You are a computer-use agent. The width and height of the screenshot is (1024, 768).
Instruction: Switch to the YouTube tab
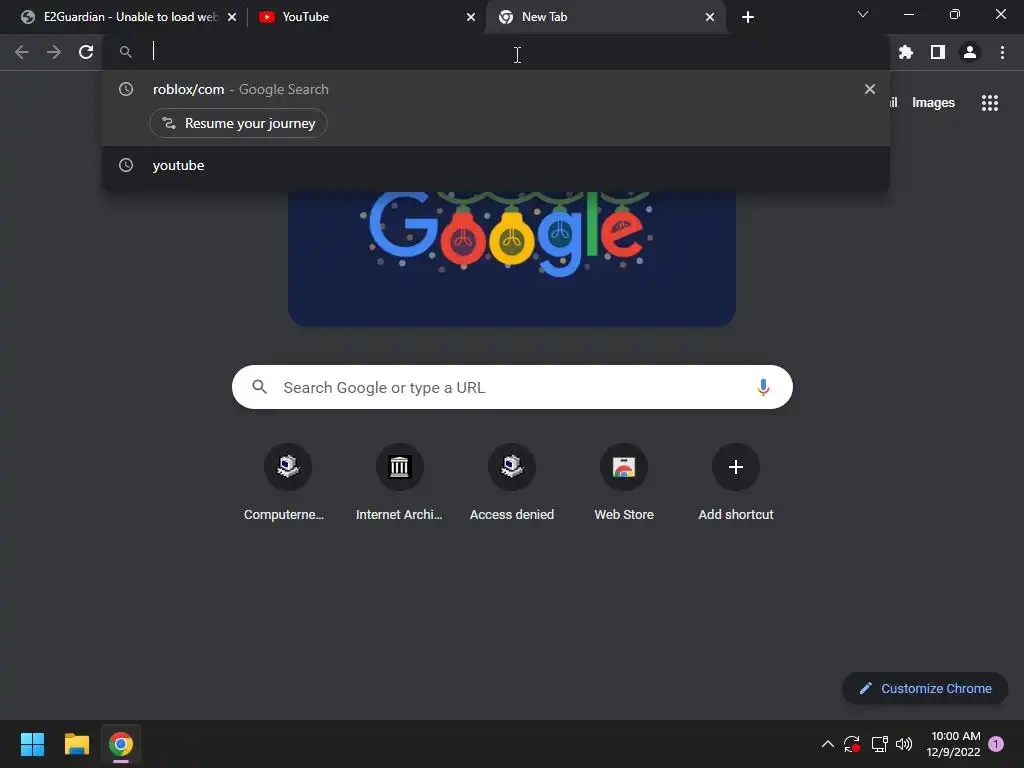366,17
